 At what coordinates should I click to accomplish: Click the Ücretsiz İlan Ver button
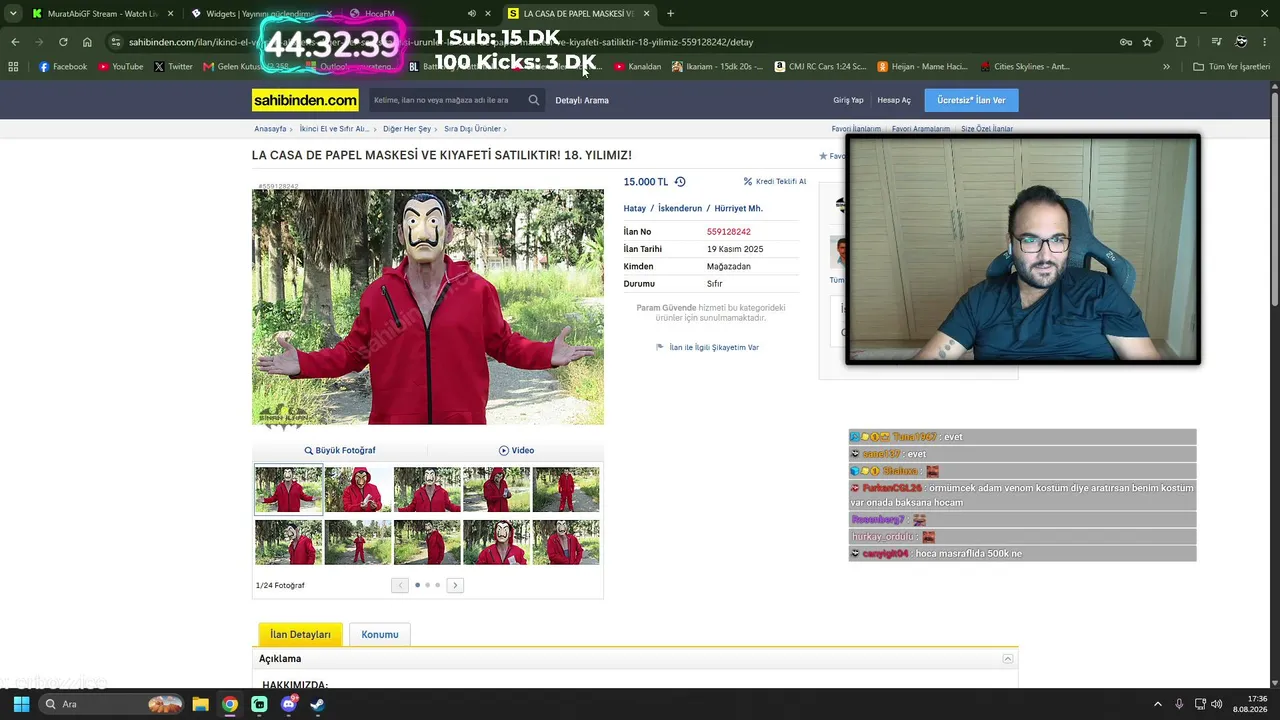click(971, 100)
